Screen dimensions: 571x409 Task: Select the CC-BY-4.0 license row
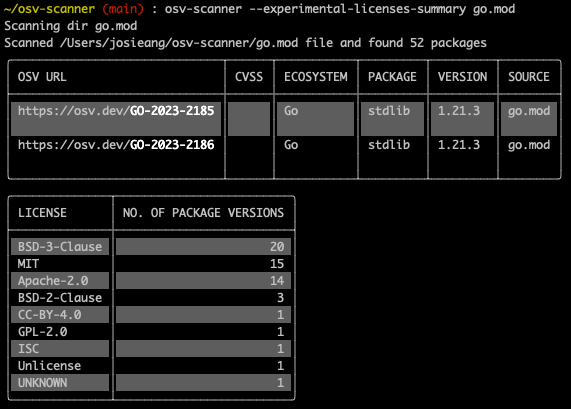[x=151, y=315]
